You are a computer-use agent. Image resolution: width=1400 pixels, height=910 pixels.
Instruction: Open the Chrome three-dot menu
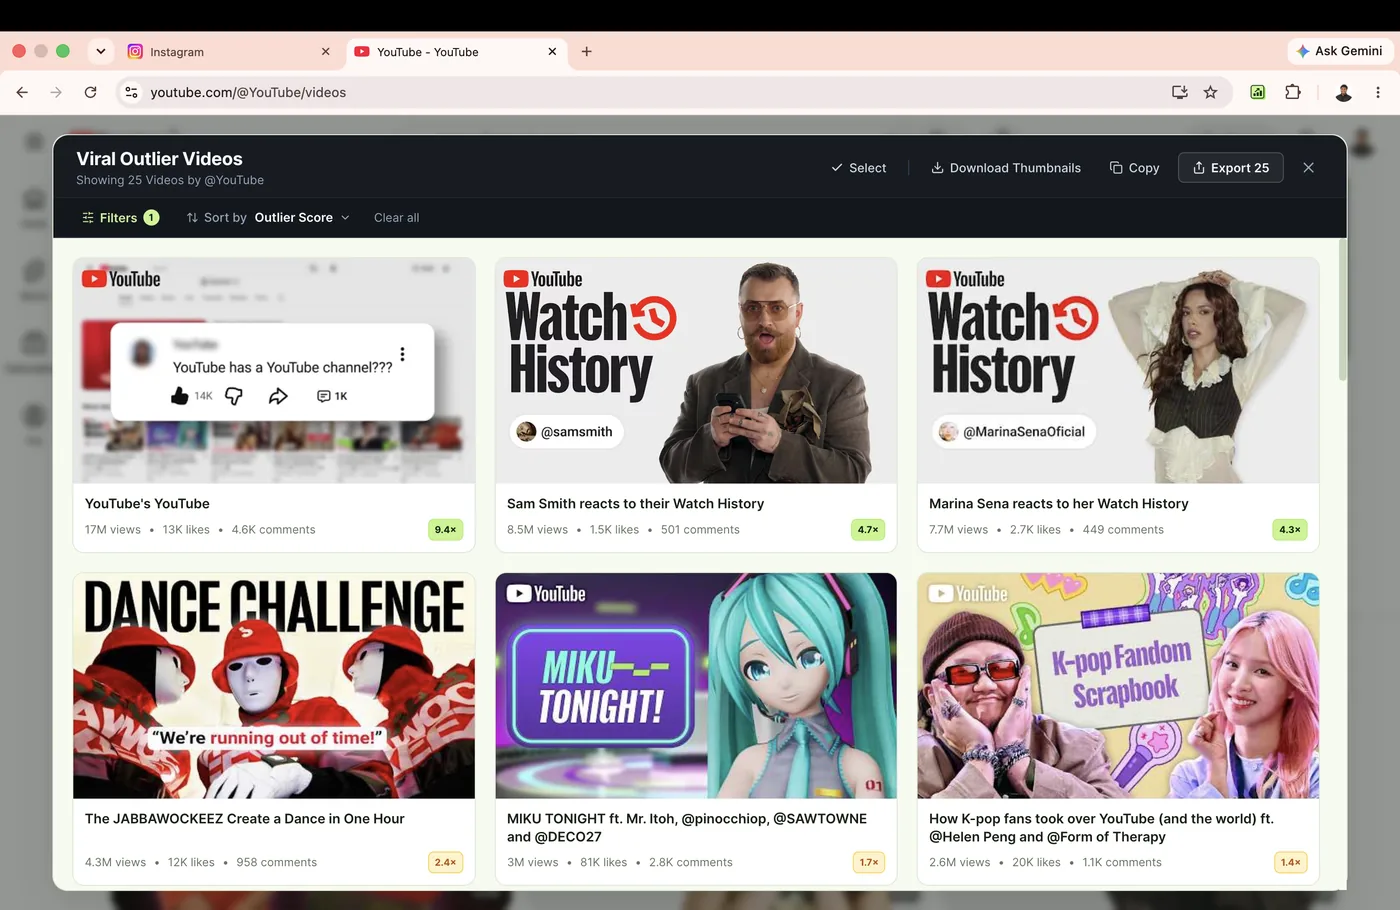pyautogui.click(x=1378, y=92)
